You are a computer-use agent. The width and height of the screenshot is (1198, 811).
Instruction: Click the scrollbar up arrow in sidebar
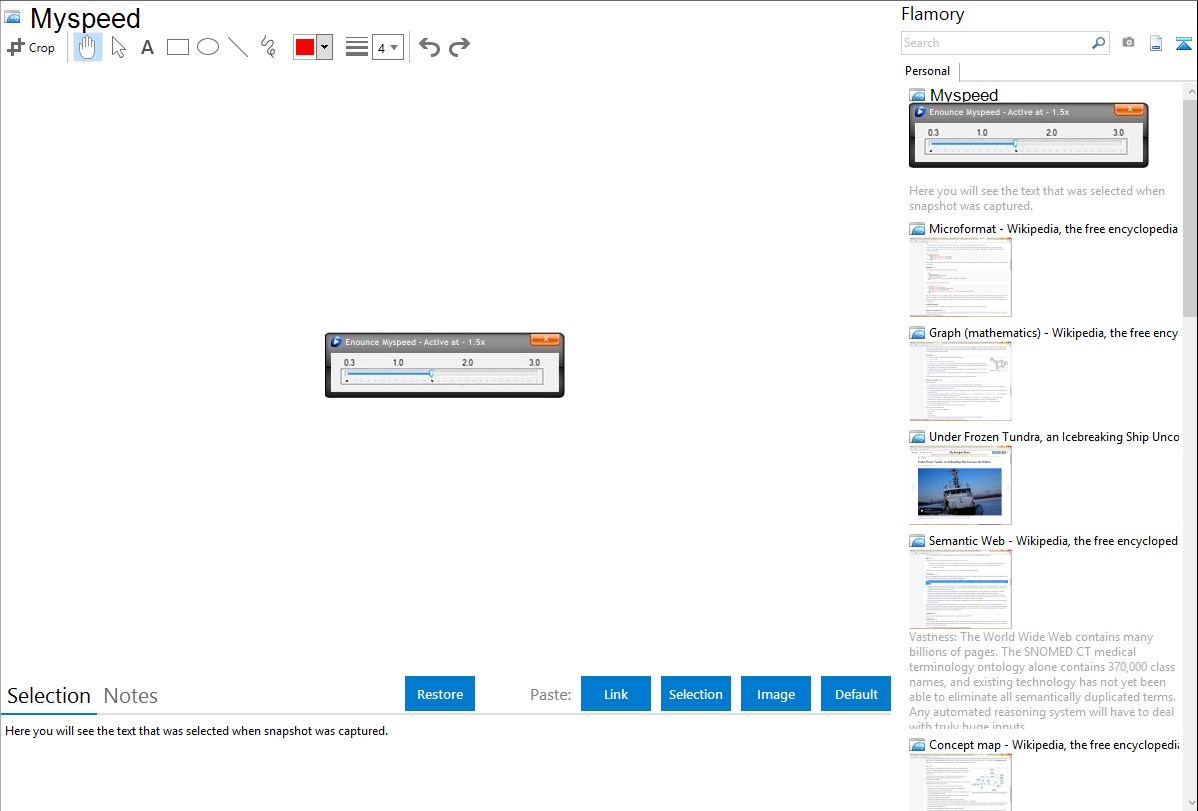[1190, 91]
